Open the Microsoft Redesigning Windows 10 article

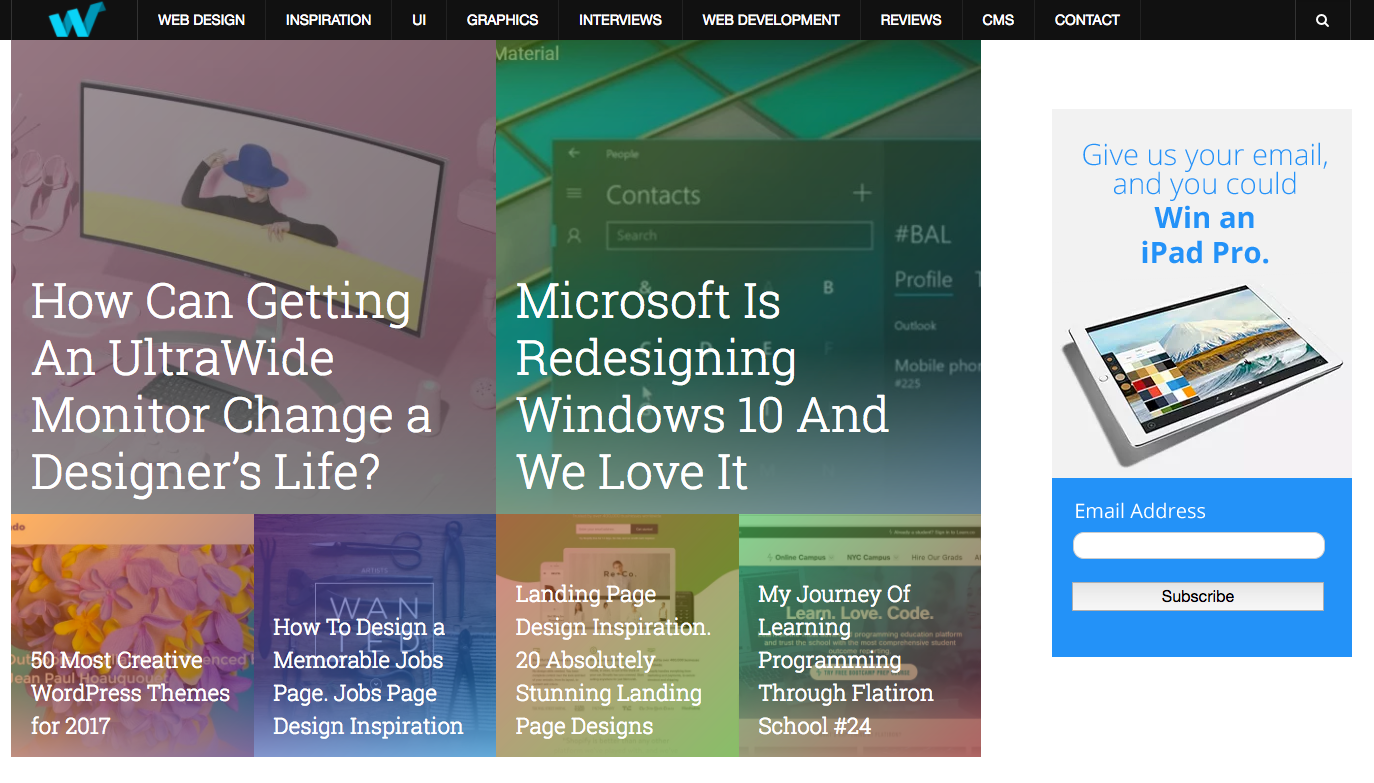(702, 387)
